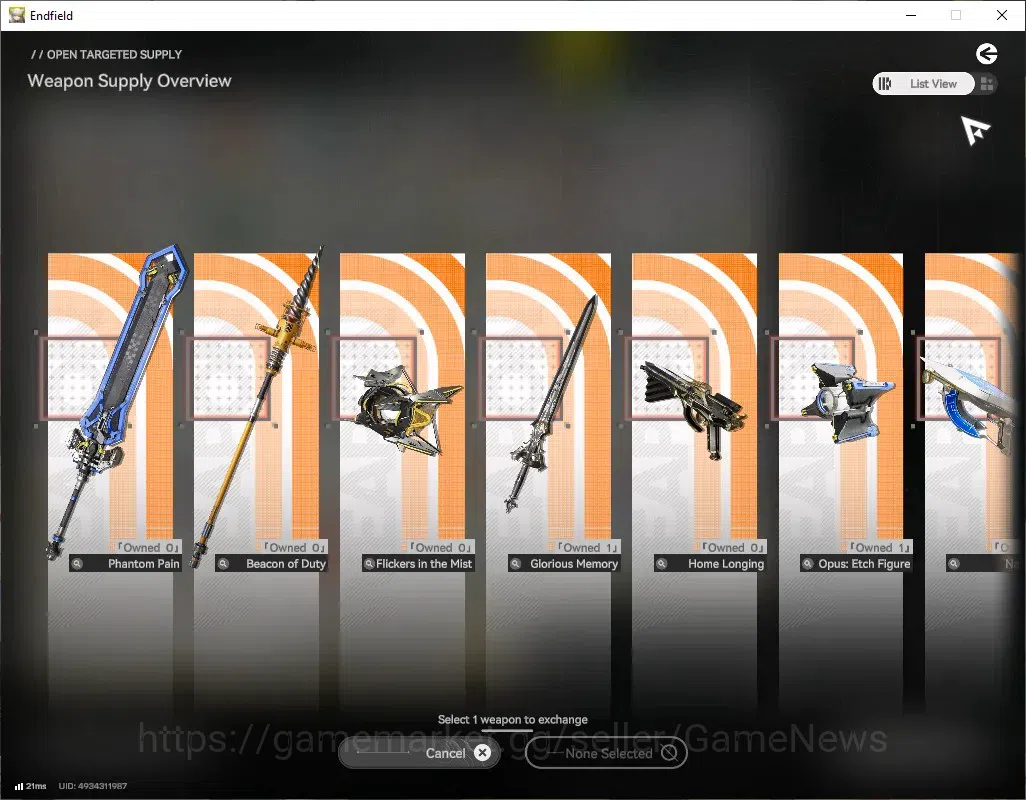This screenshot has width=1026, height=800.
Task: Open details magnifier for Glorious Memory
Action: click(516, 564)
